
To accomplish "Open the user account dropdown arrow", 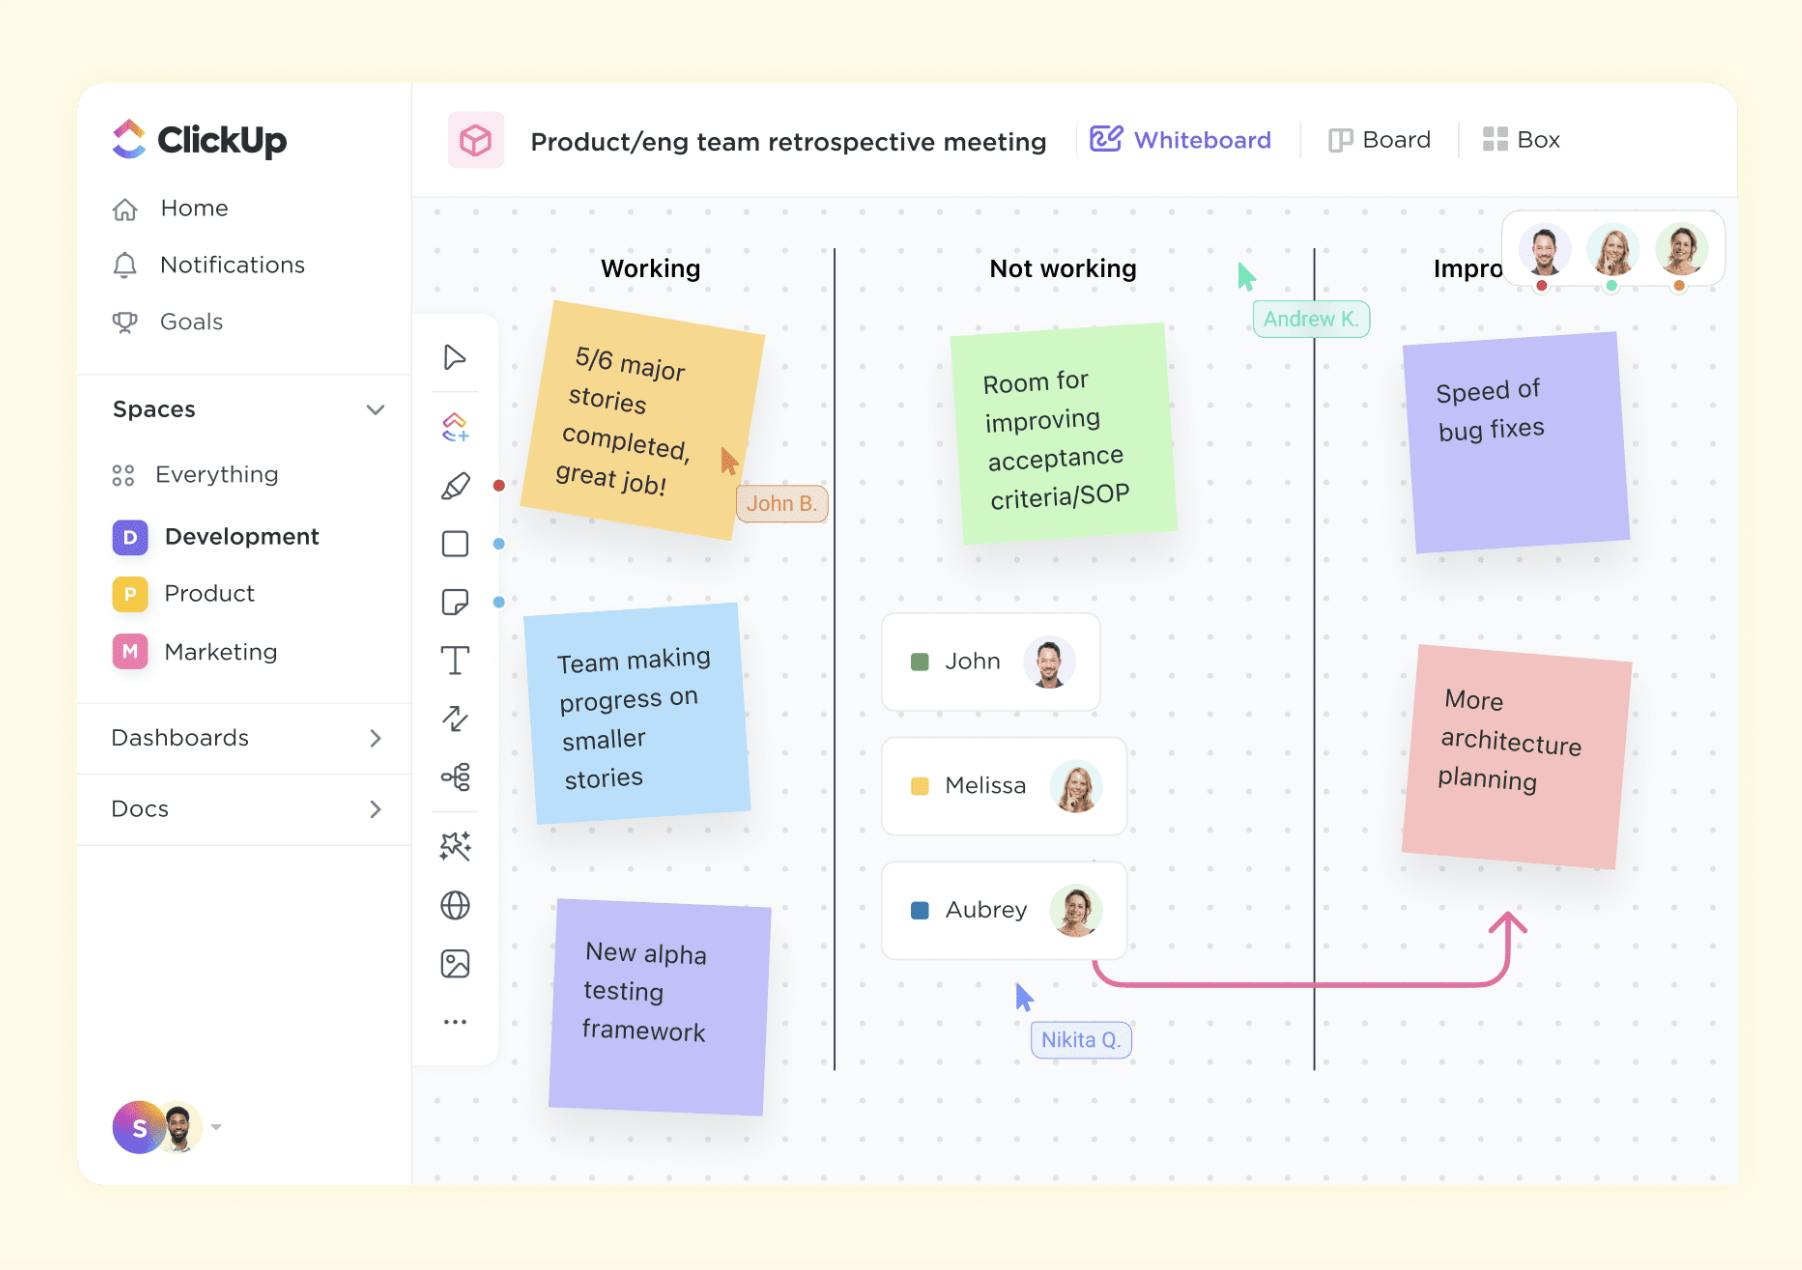I will point(216,1127).
